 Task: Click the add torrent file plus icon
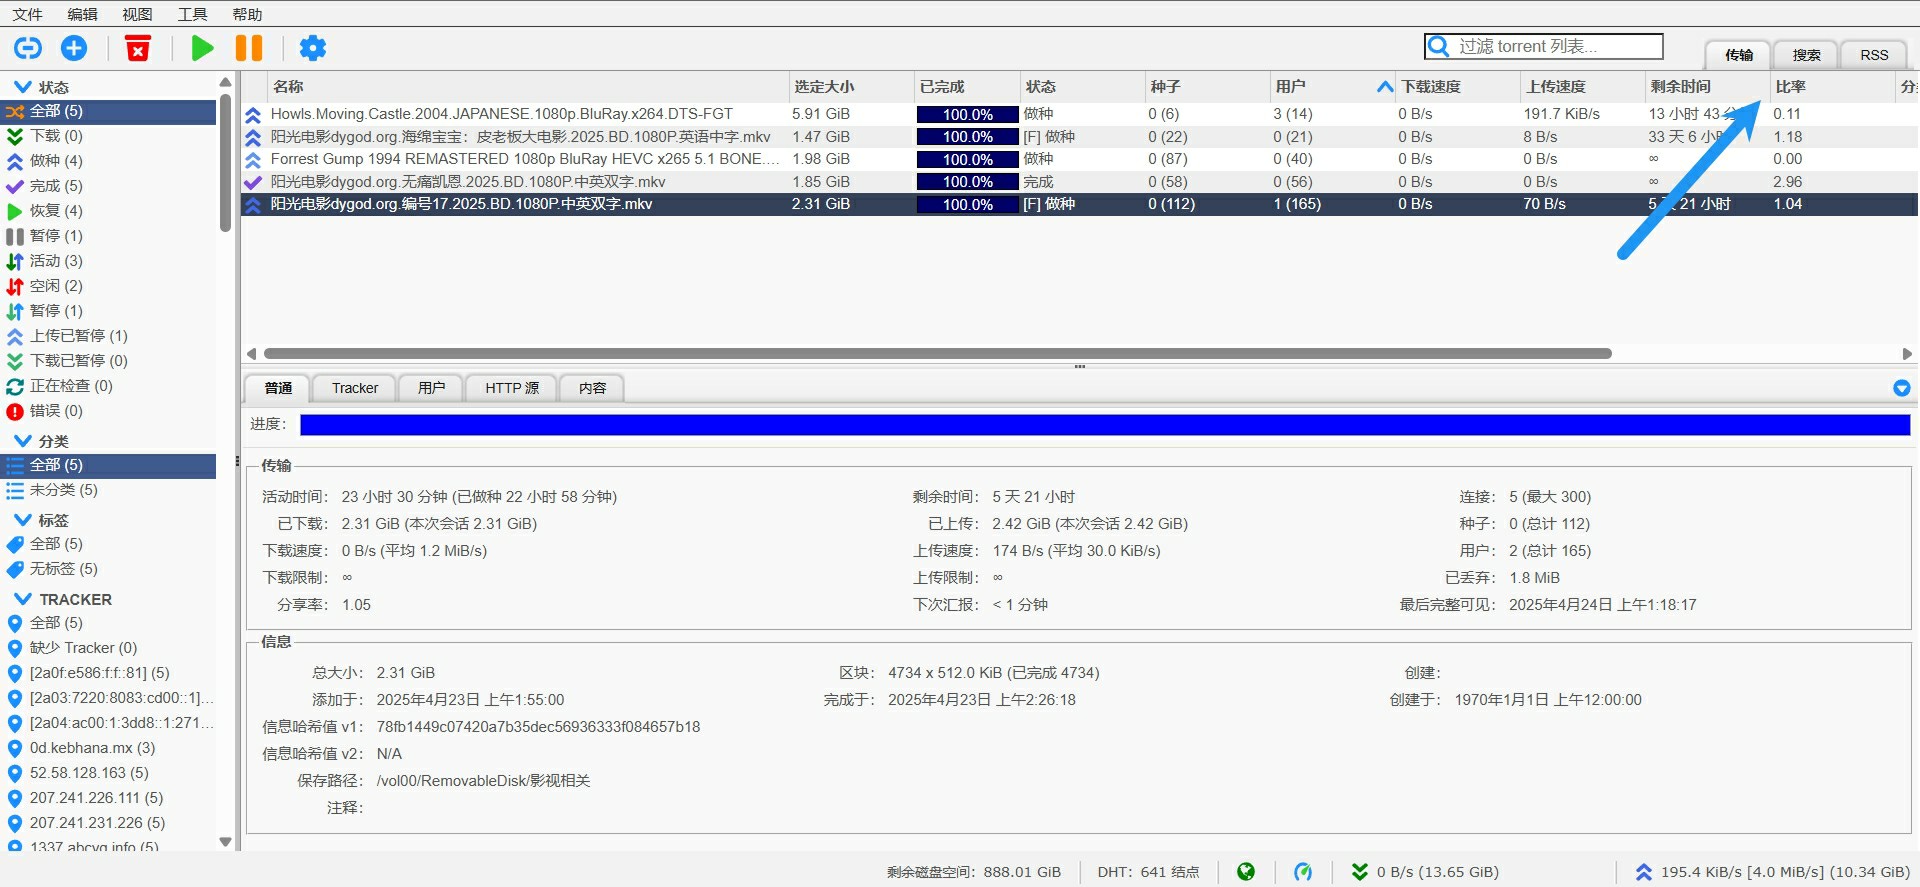[74, 48]
